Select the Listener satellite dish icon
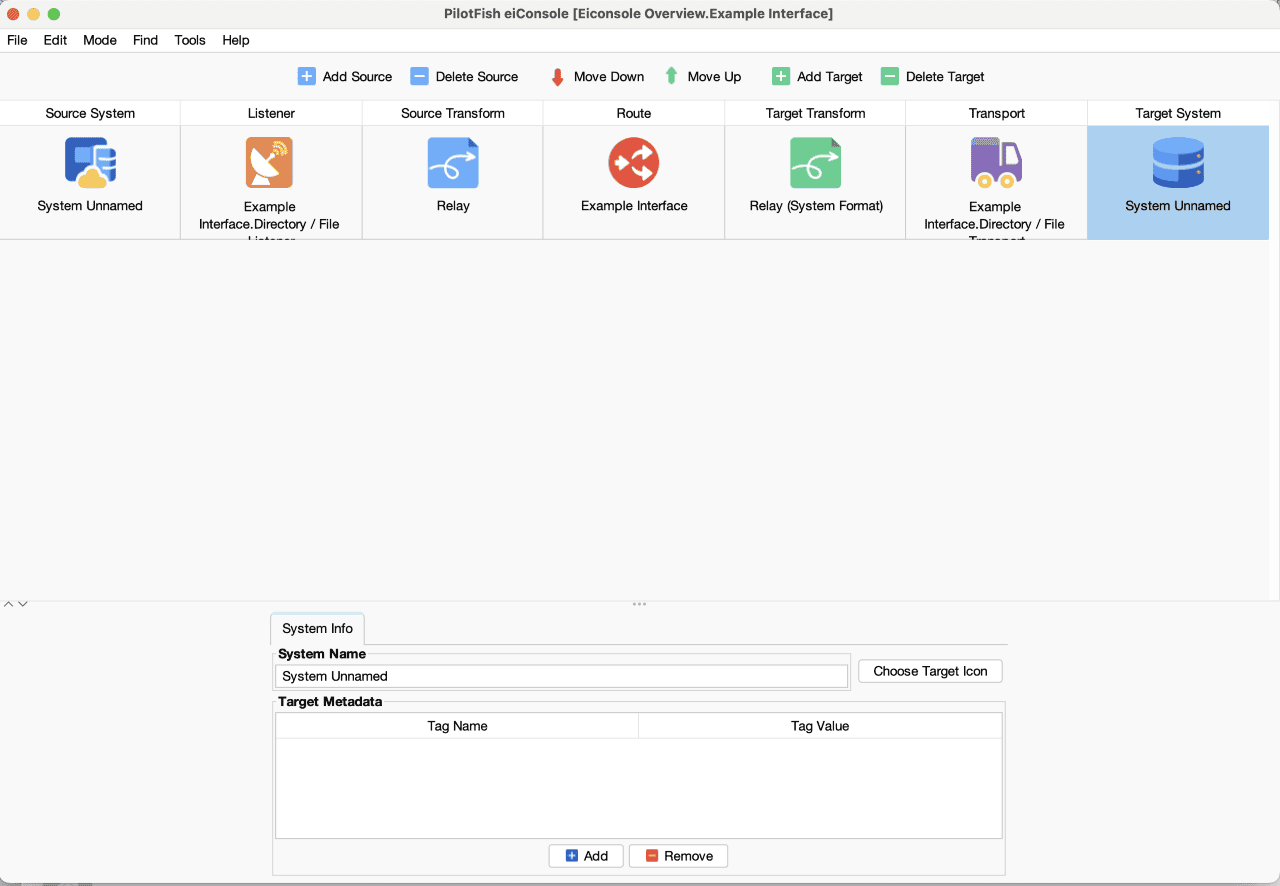The image size is (1280, 886). 270,162
